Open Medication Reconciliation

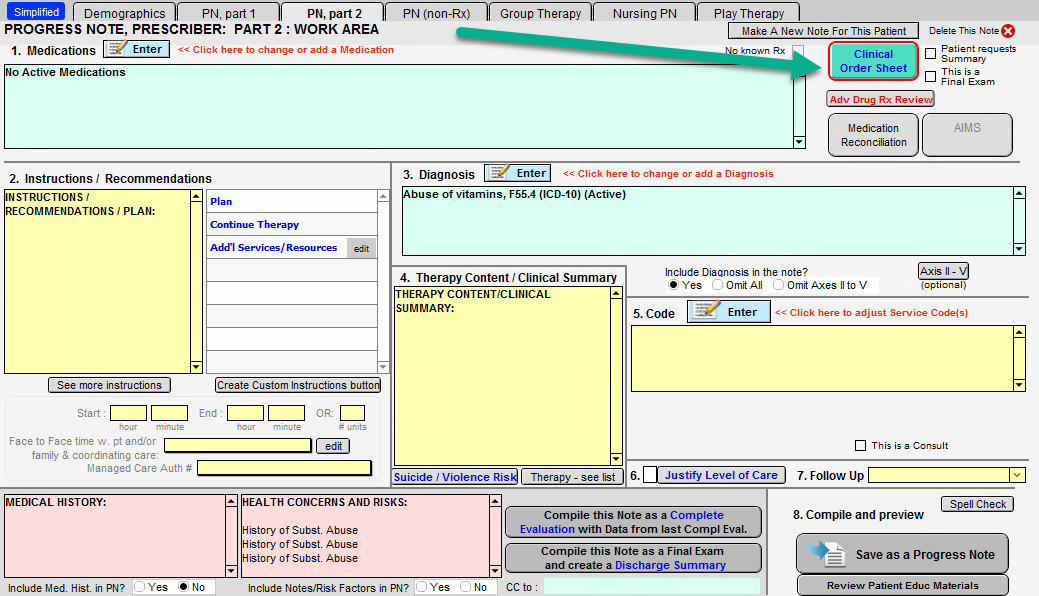[x=873, y=135]
